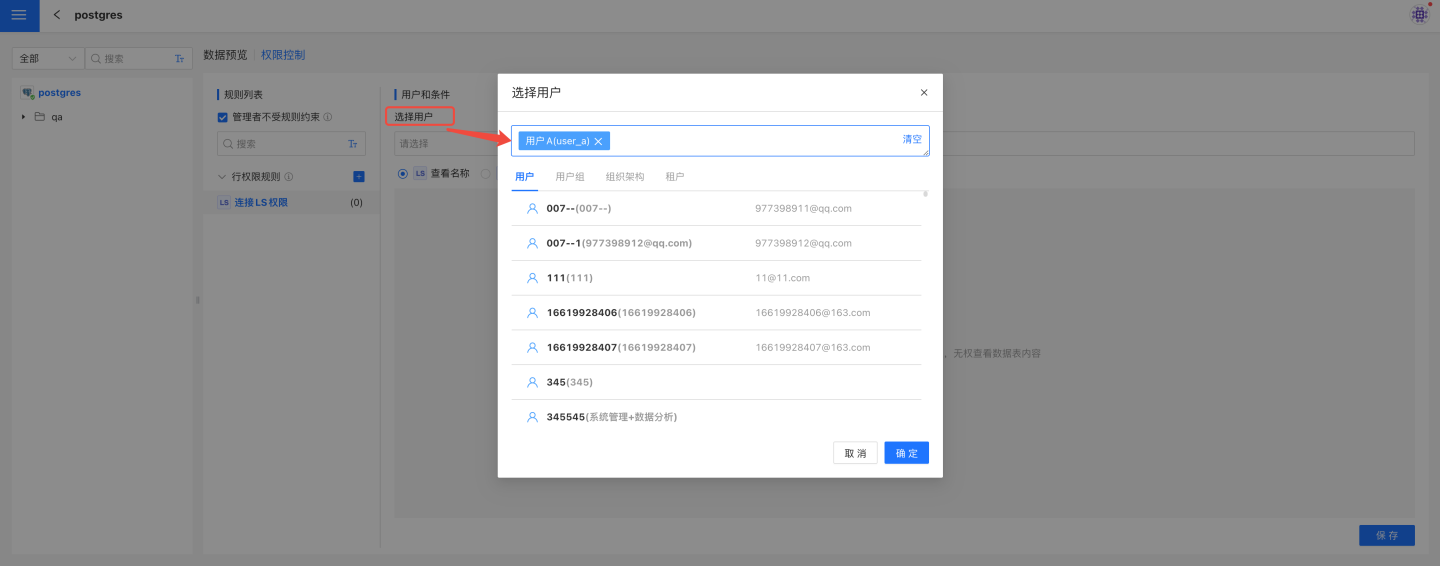Select the 查看名称 radio button
The image size is (1440, 566).
pyautogui.click(x=403, y=173)
